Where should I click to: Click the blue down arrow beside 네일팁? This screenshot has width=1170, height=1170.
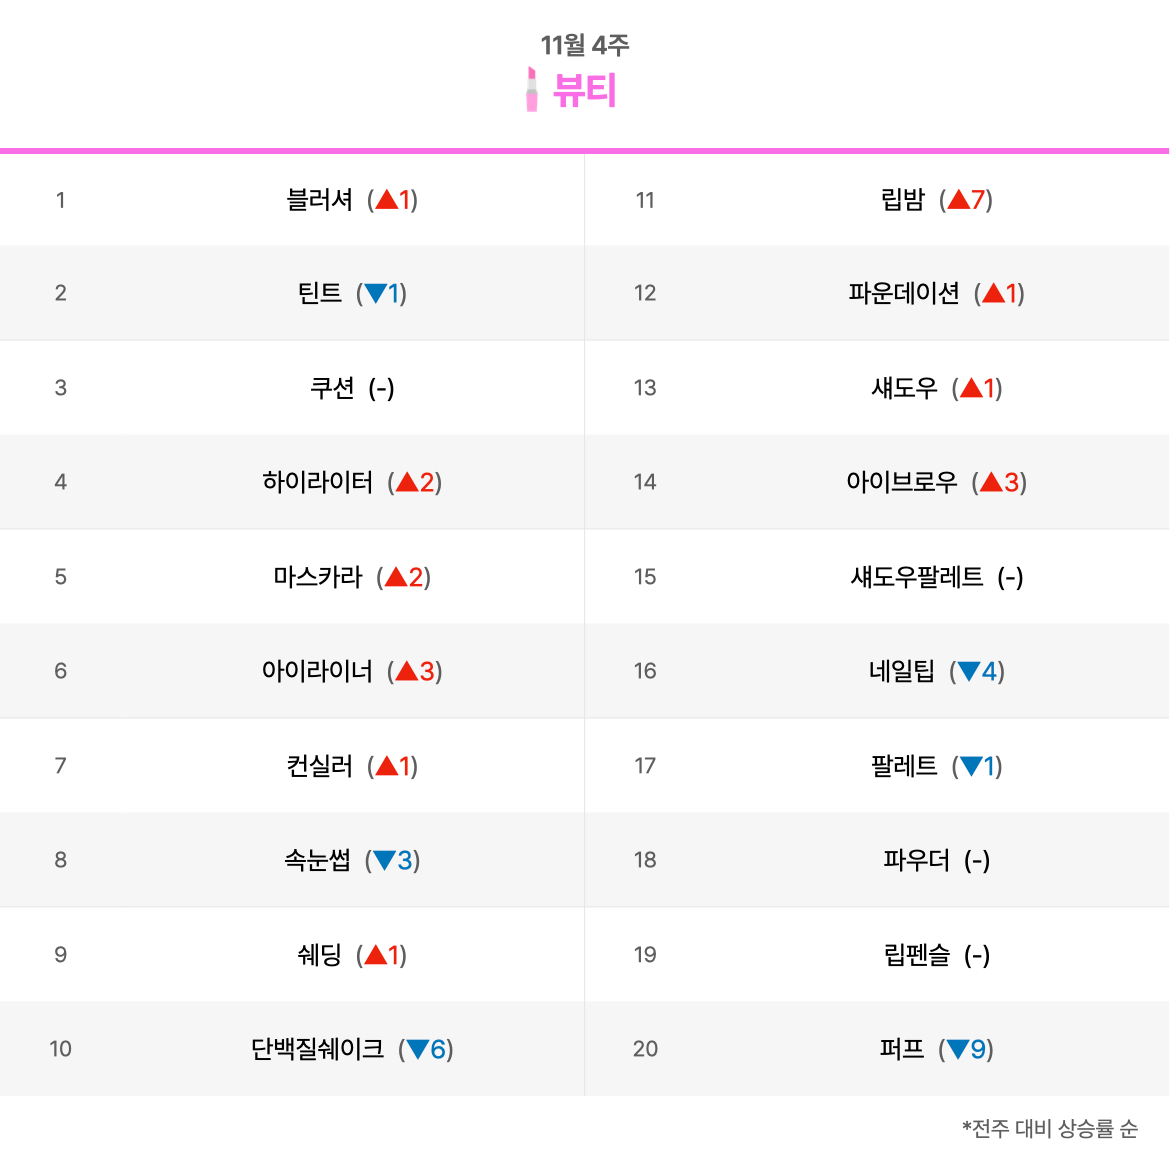969,671
